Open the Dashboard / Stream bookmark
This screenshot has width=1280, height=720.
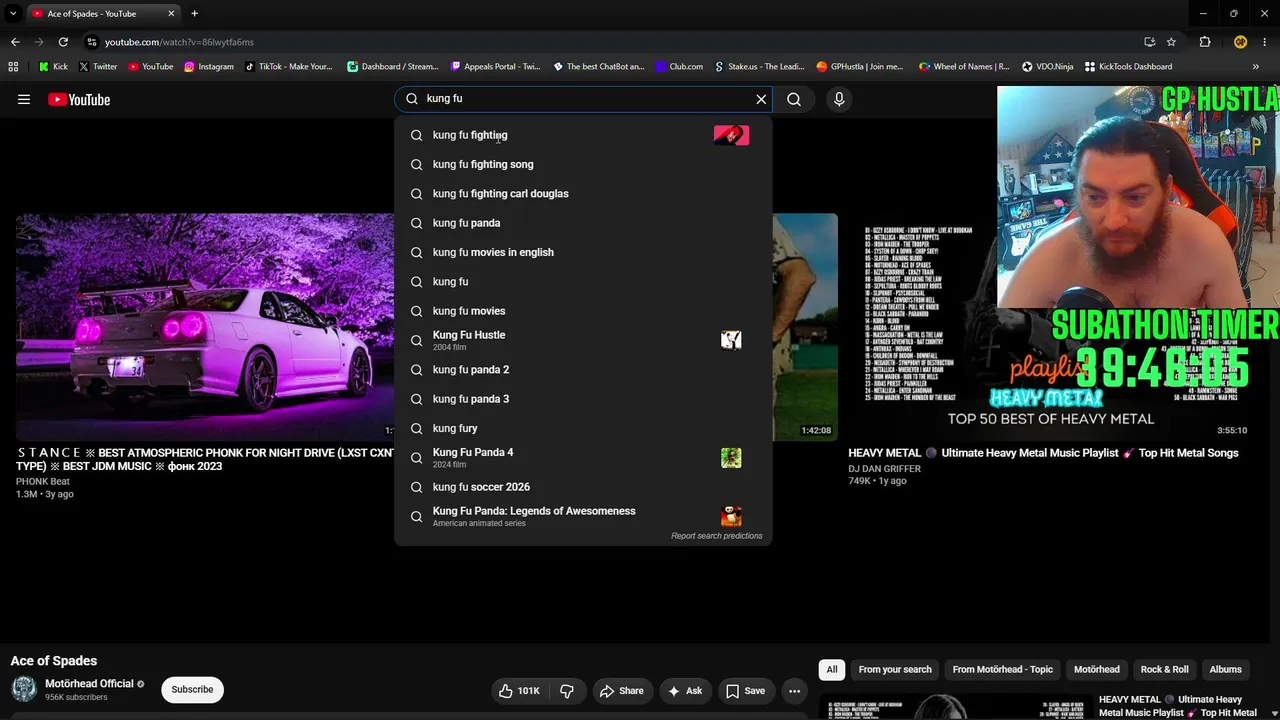tap(393, 67)
